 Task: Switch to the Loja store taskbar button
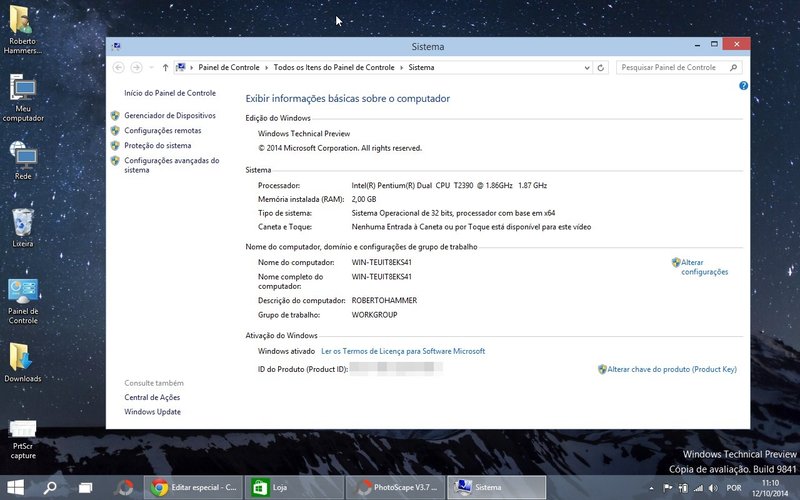coord(293,488)
